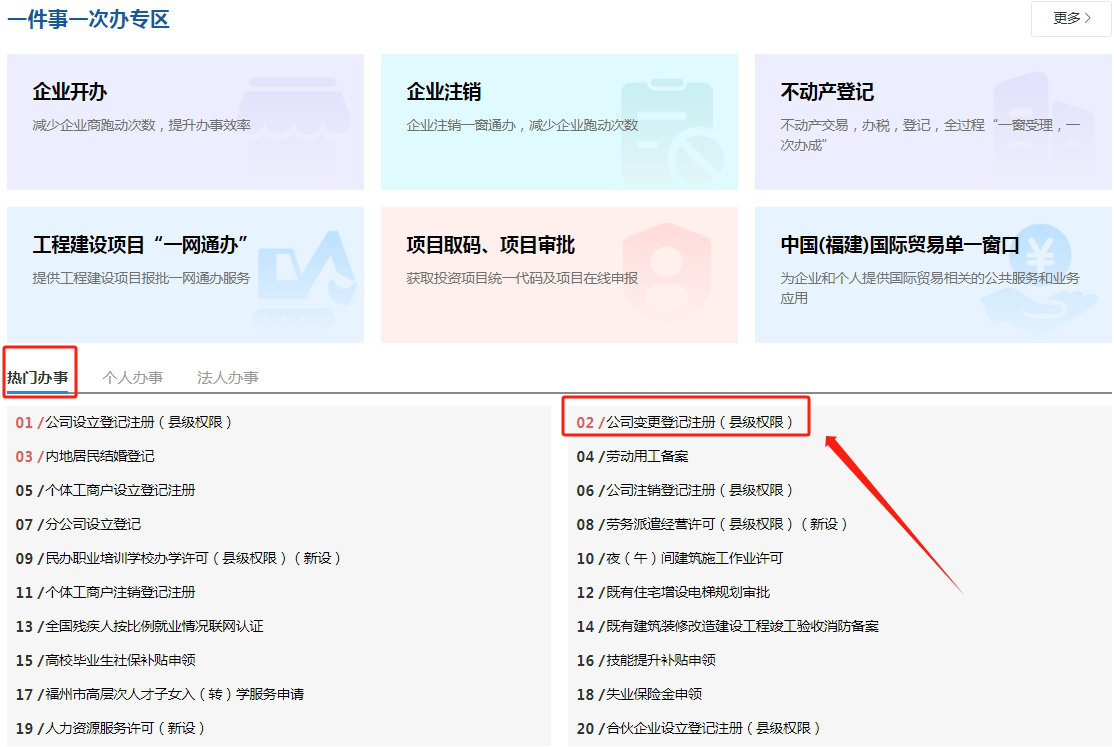Open the 企业开办 service card
The height and width of the screenshot is (747, 1114).
[185, 122]
